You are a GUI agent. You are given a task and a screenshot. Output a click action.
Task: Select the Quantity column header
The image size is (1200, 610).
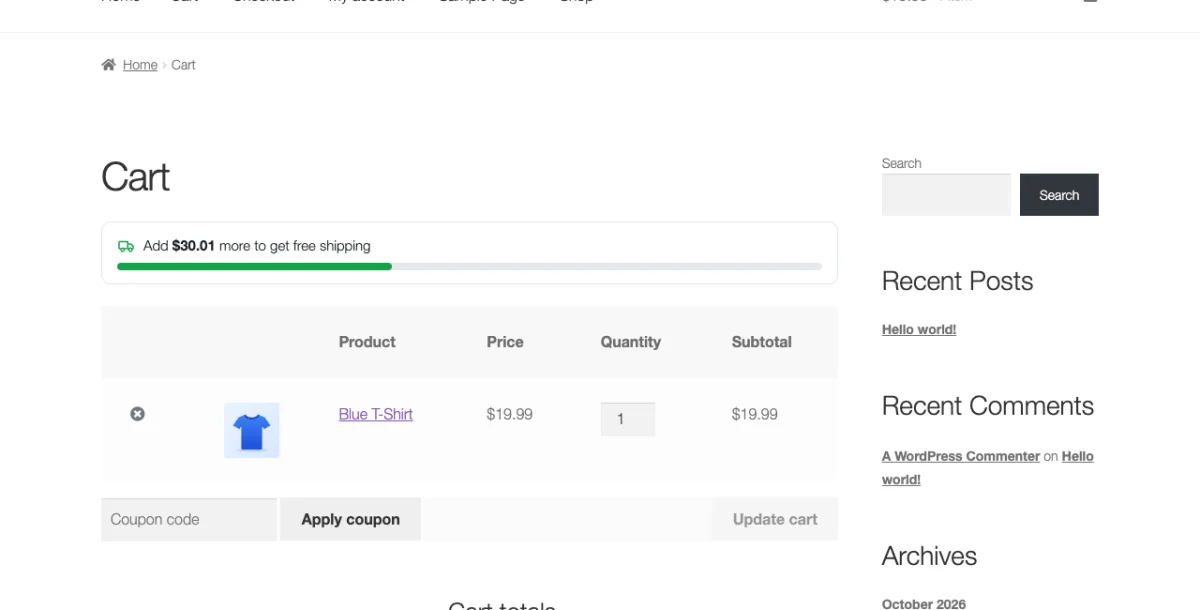631,342
